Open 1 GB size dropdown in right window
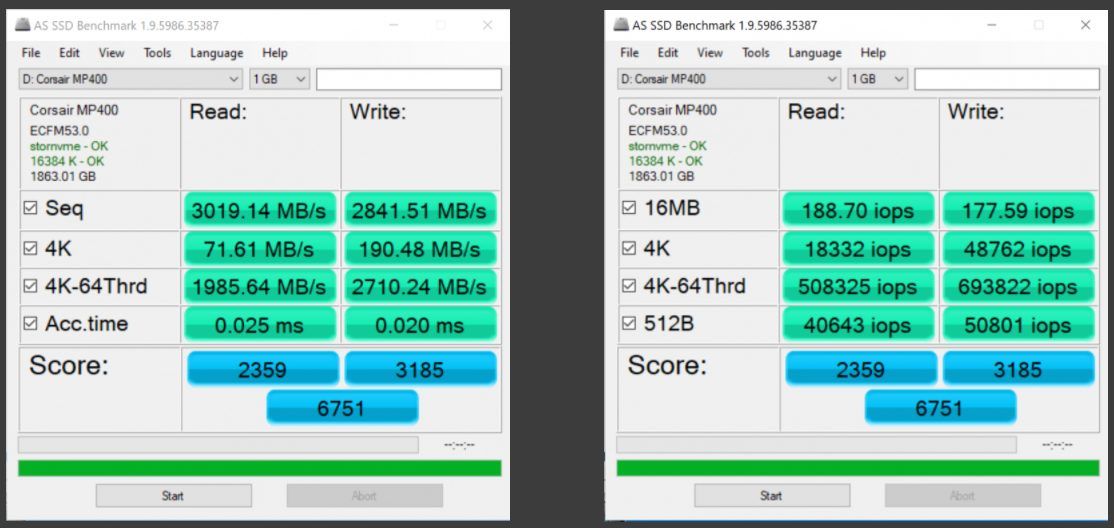 click(x=877, y=79)
